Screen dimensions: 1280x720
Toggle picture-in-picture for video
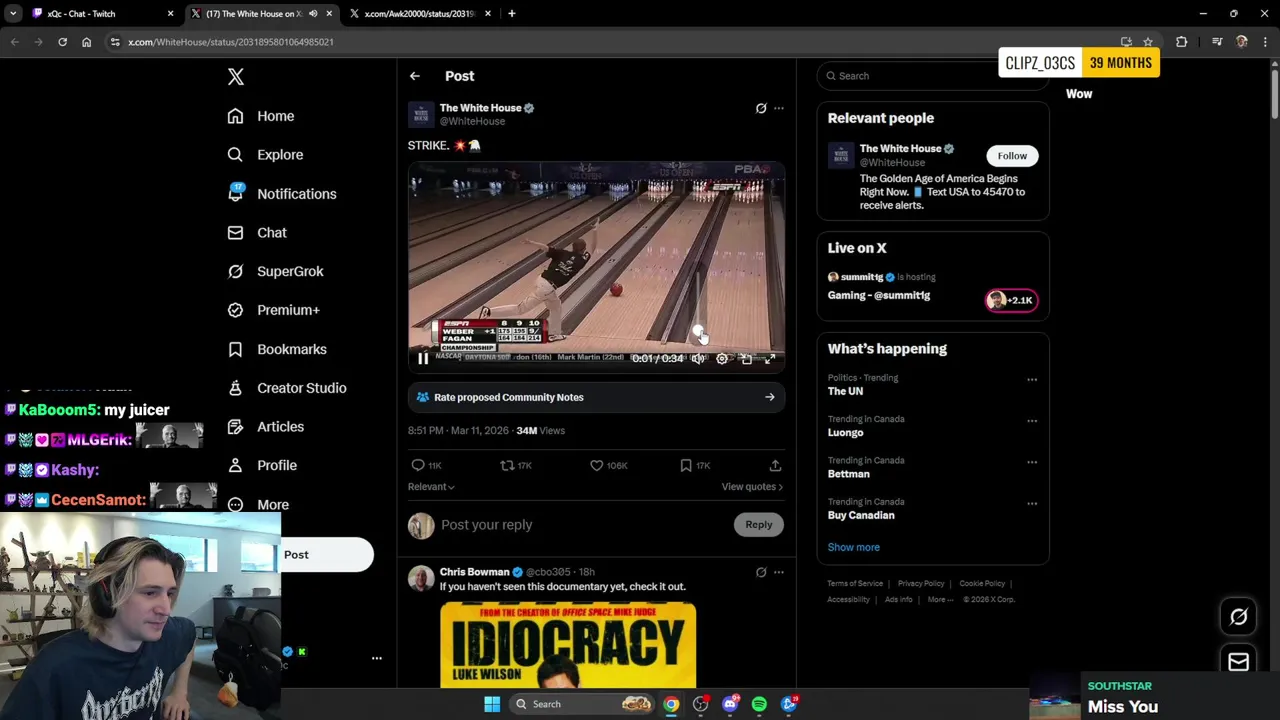click(746, 358)
